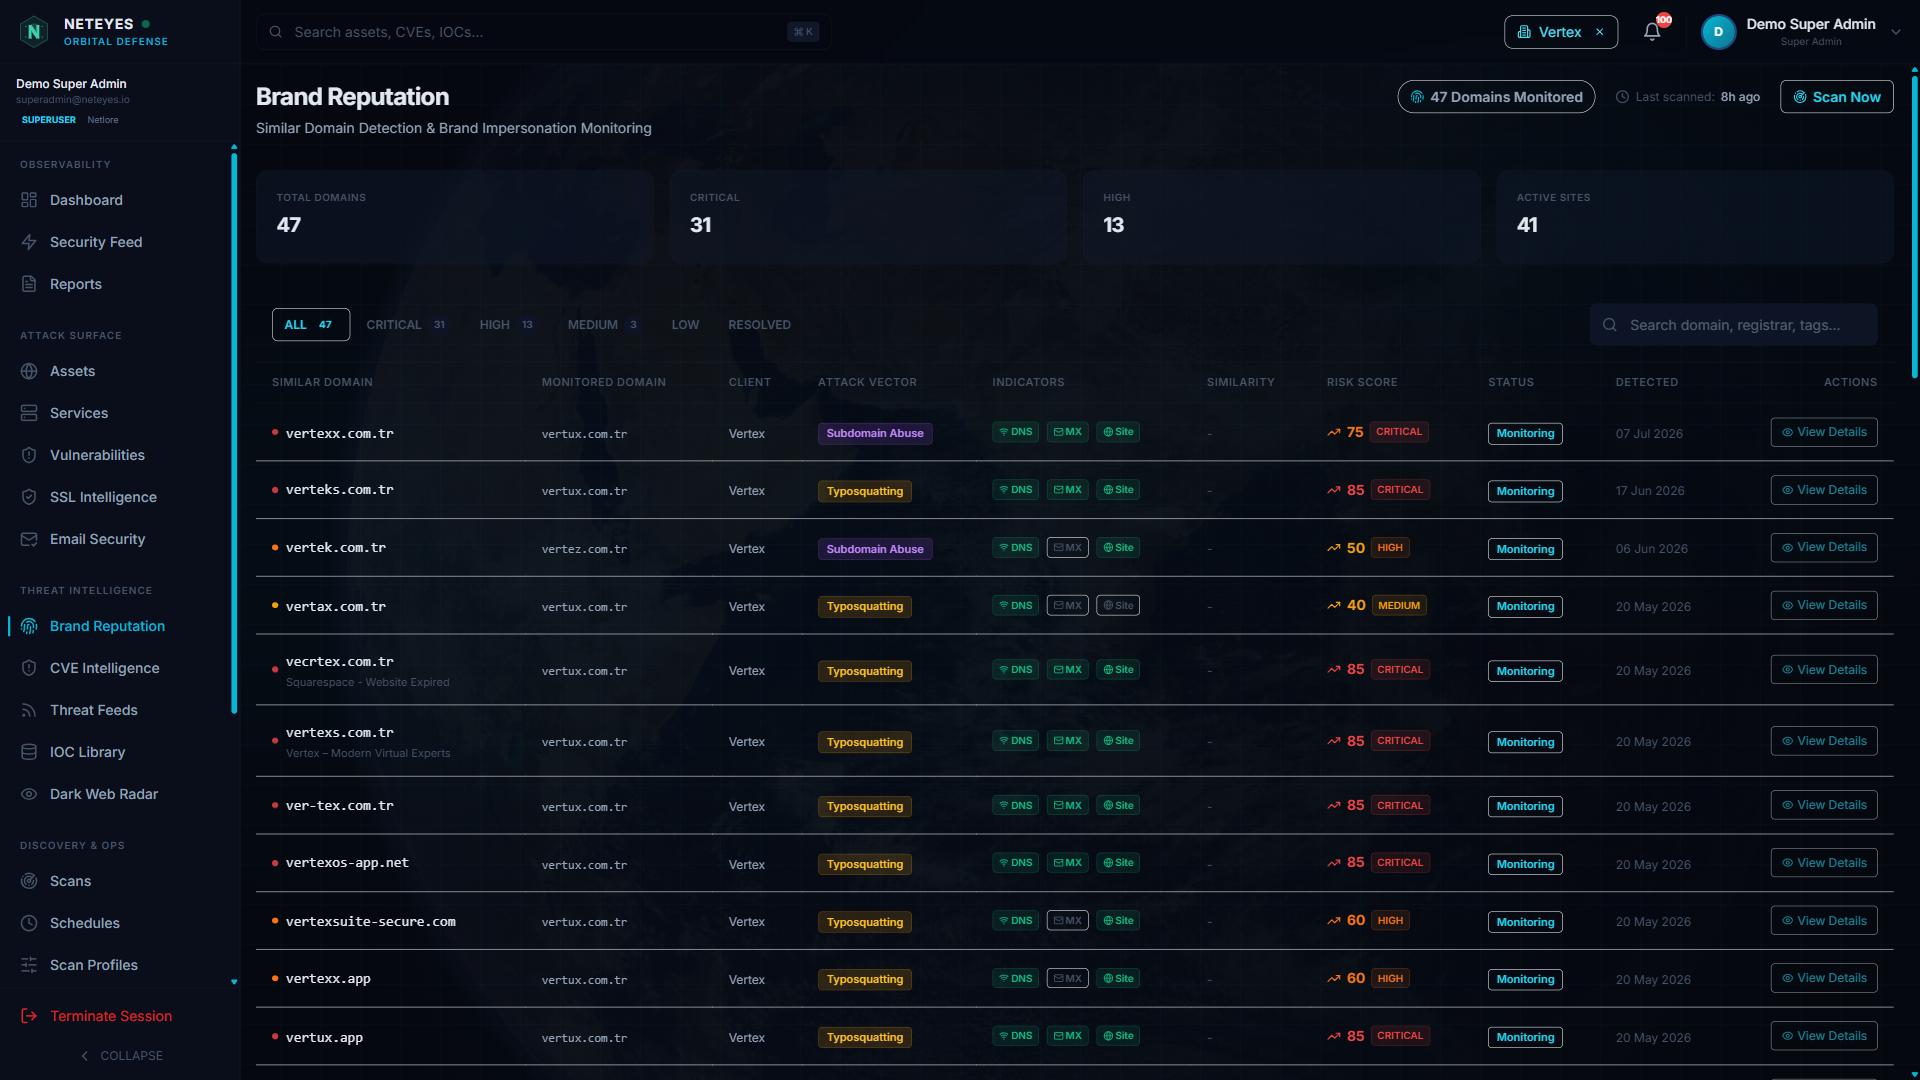Click Dashboard grid icon in sidebar
Screen dimensions: 1920x1080
point(29,200)
